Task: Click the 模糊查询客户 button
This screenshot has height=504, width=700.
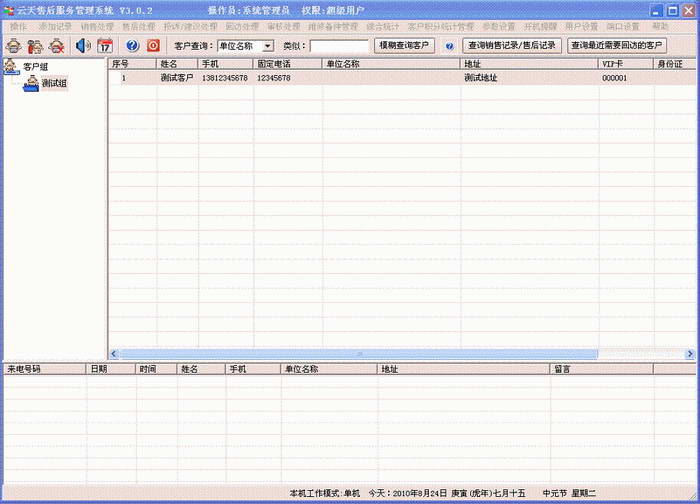Action: click(405, 46)
